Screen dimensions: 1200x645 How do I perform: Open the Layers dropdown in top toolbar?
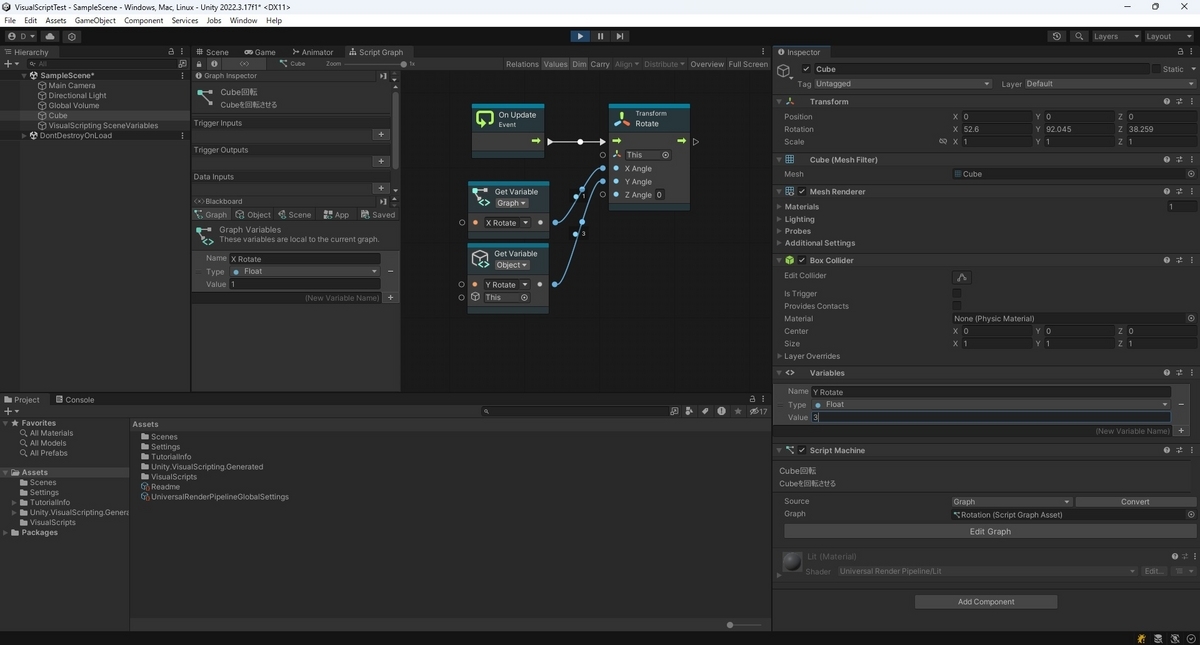click(x=1115, y=36)
